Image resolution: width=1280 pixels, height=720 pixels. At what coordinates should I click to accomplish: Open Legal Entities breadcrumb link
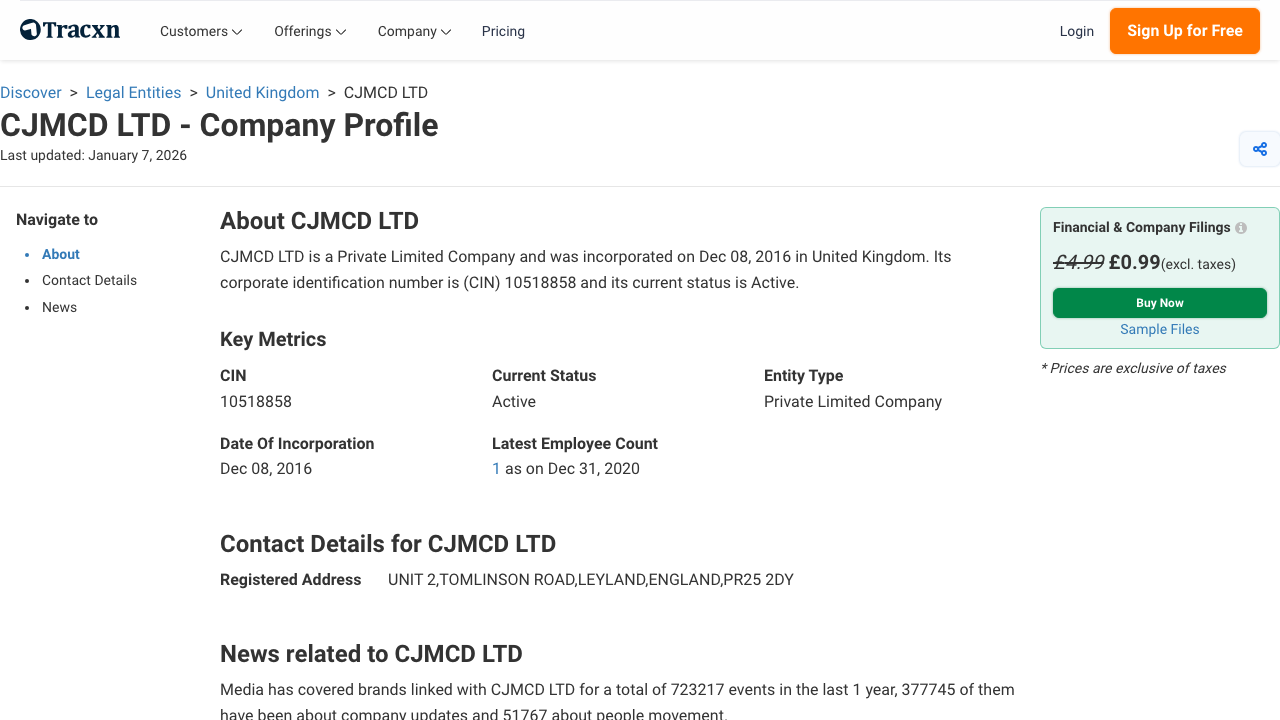(x=133, y=92)
